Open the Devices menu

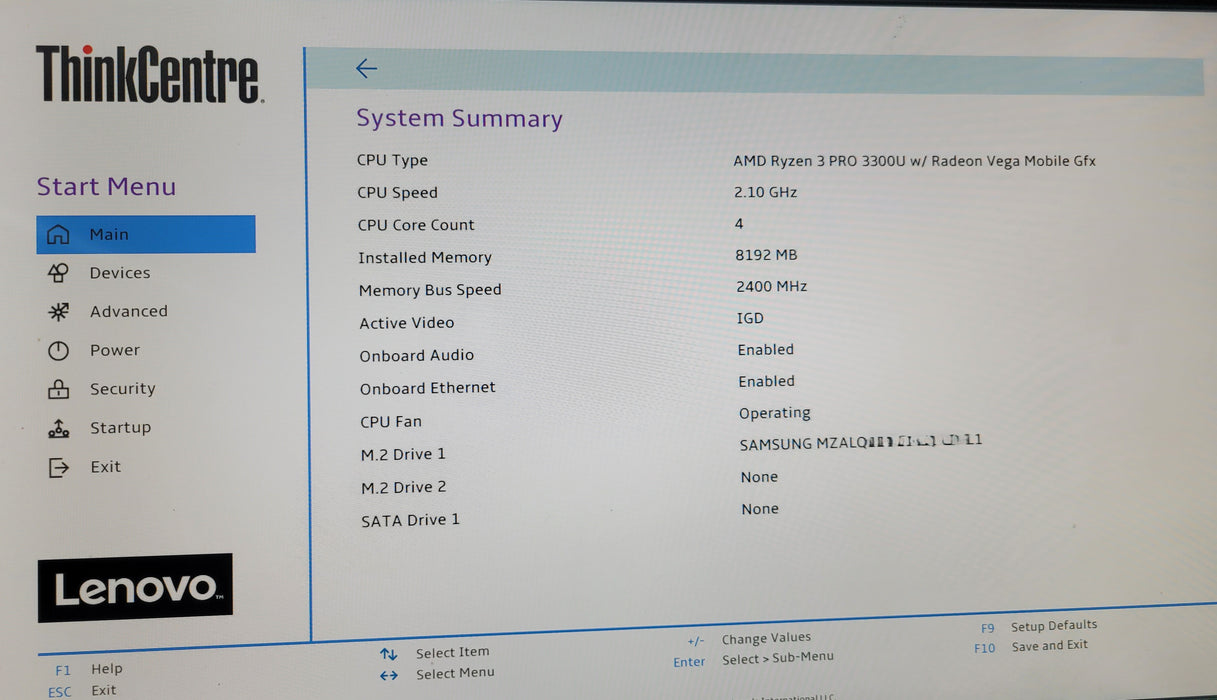point(120,273)
